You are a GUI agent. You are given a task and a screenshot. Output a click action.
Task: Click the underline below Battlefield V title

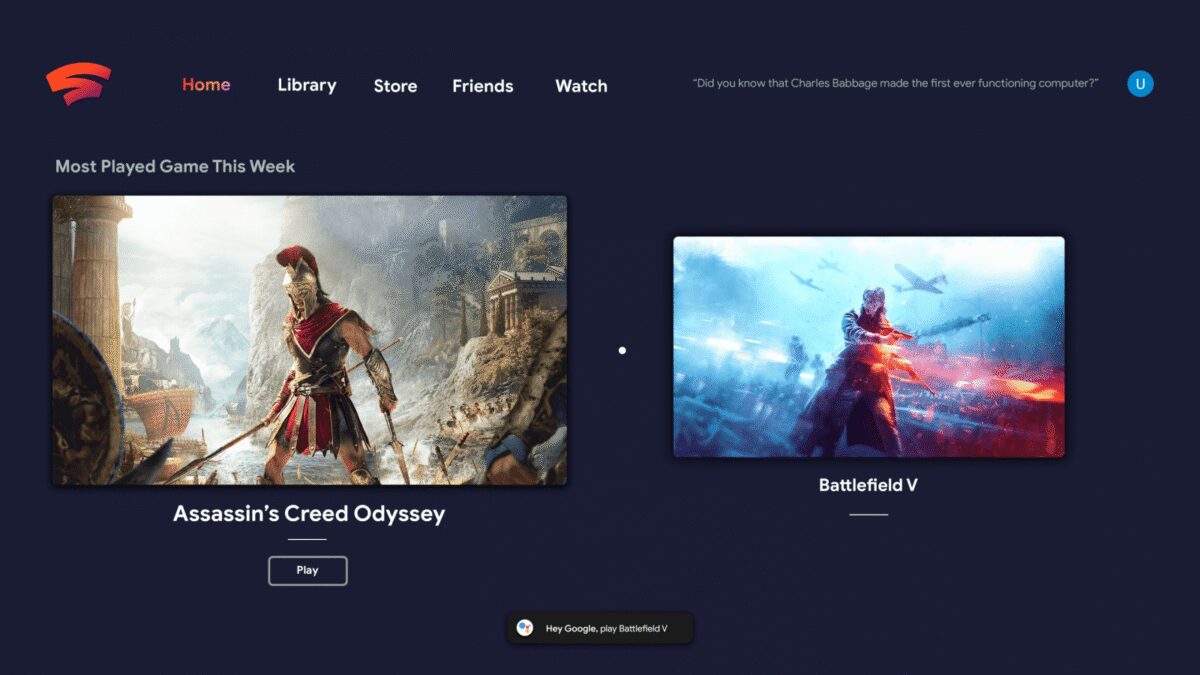tap(869, 514)
